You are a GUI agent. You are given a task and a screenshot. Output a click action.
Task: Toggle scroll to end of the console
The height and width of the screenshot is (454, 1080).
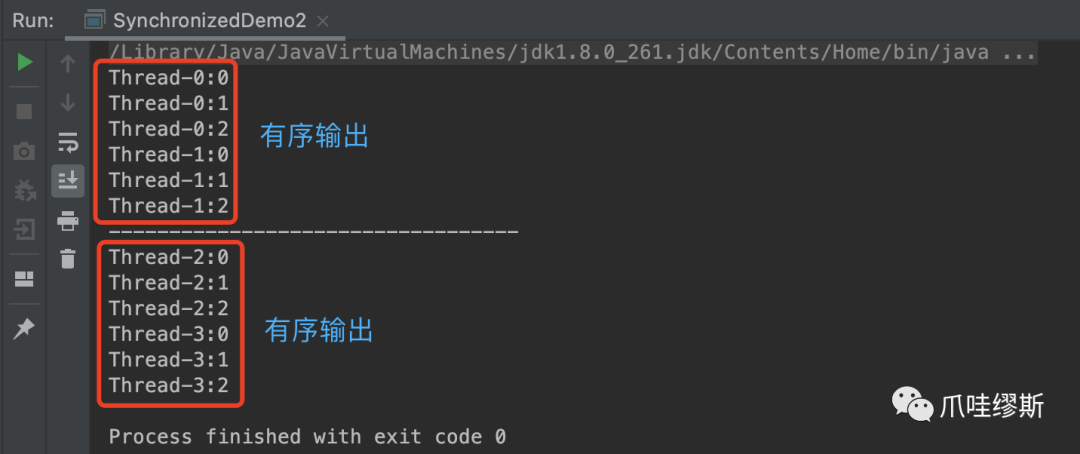[68, 181]
